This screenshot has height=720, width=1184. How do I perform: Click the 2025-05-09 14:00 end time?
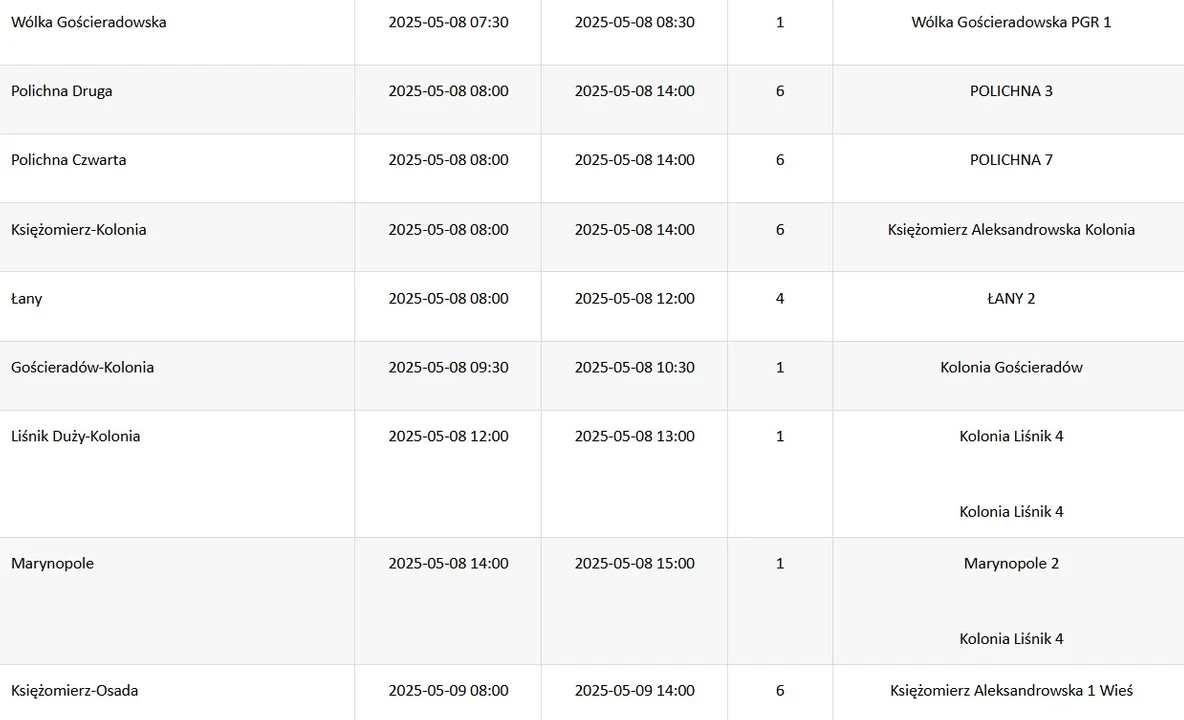coord(634,691)
